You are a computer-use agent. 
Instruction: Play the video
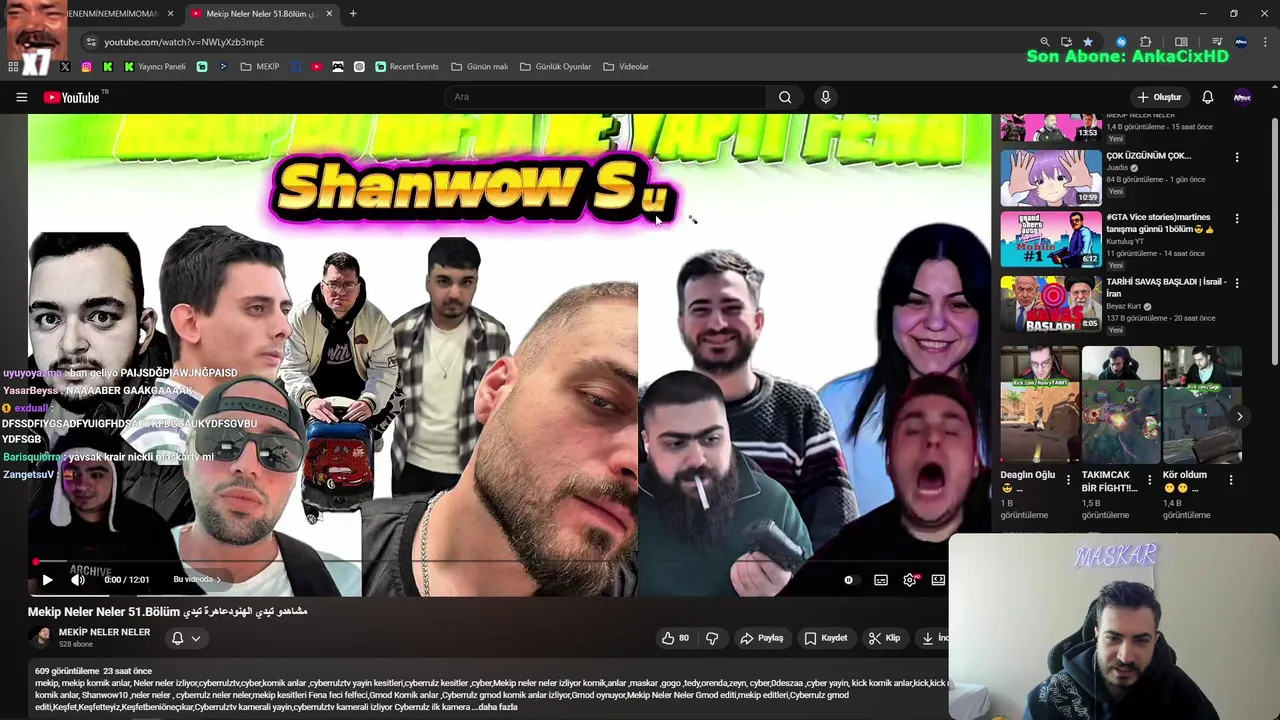(x=47, y=580)
